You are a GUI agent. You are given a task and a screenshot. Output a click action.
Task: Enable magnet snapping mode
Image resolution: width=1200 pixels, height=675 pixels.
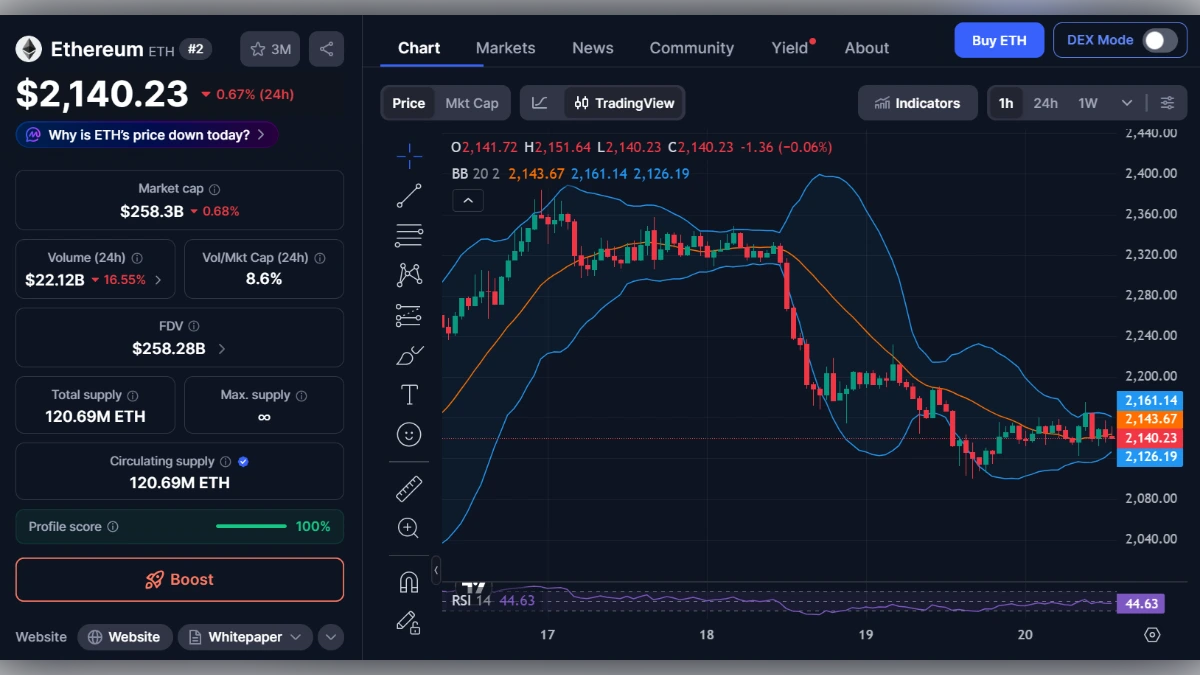coord(409,580)
